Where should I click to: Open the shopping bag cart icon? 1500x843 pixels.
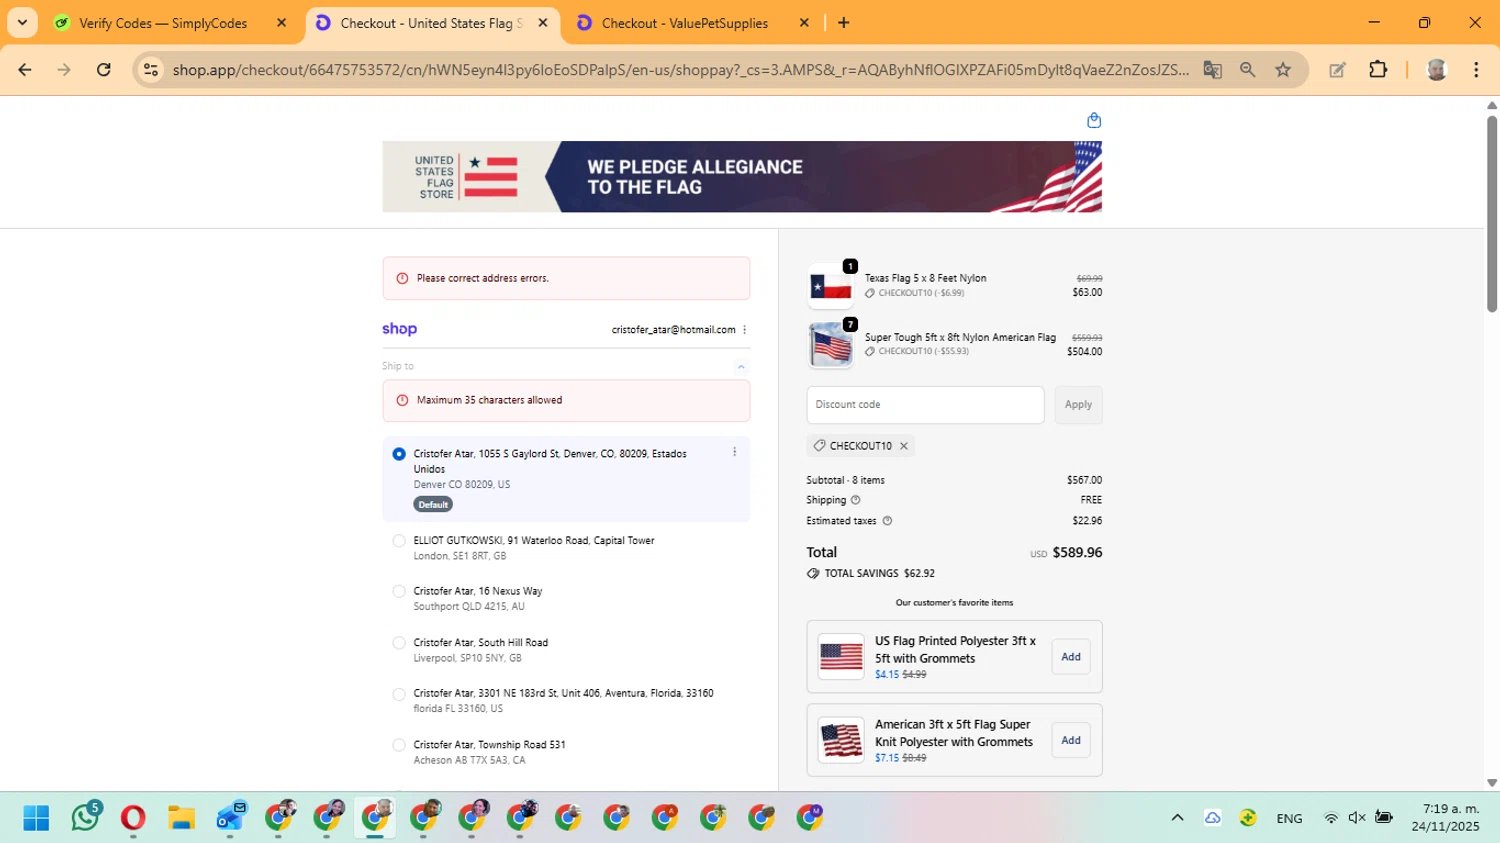pos(1094,120)
